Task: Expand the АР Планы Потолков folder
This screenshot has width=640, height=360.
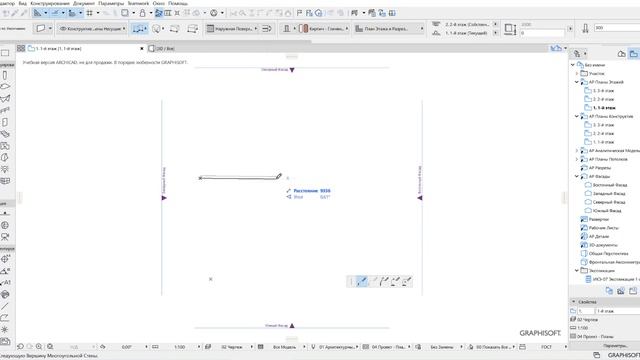Action: pyautogui.click(x=577, y=159)
